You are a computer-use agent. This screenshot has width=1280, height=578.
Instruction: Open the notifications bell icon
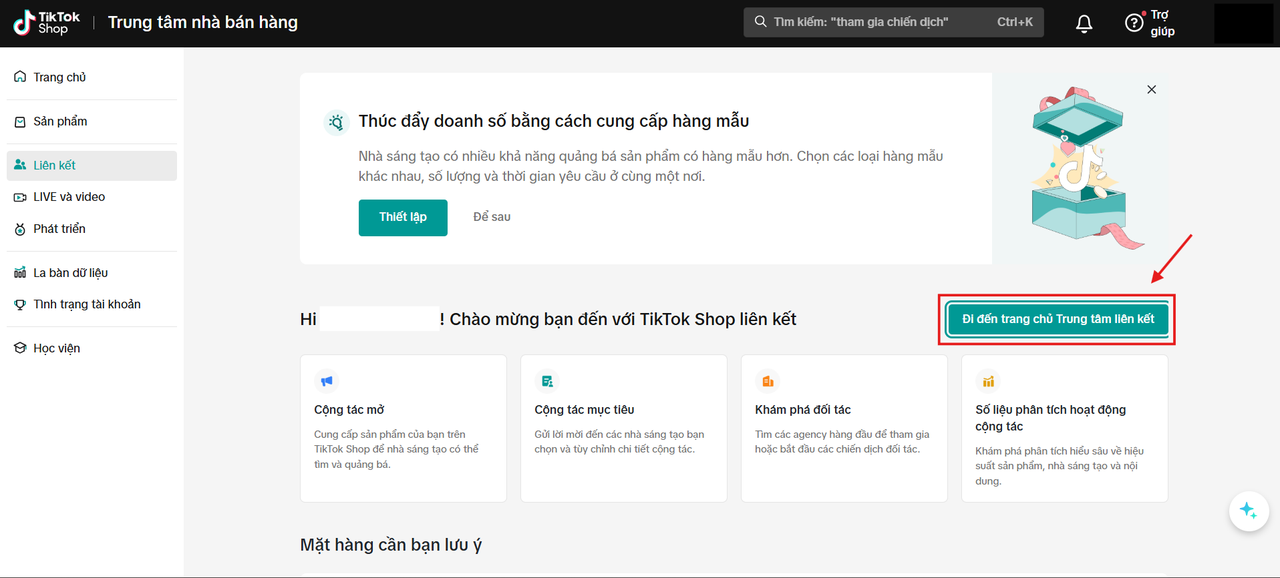pyautogui.click(x=1083, y=22)
